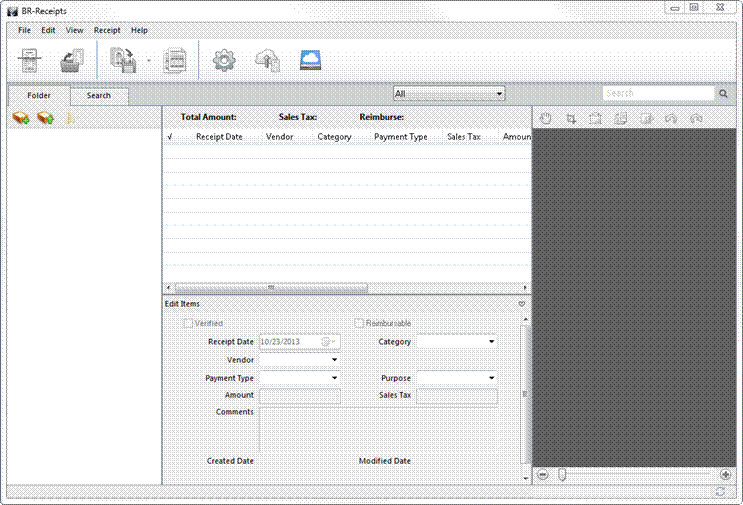Viewport: 743px width, 505px height.
Task: Select the crop tool in viewer
Action: (x=571, y=118)
